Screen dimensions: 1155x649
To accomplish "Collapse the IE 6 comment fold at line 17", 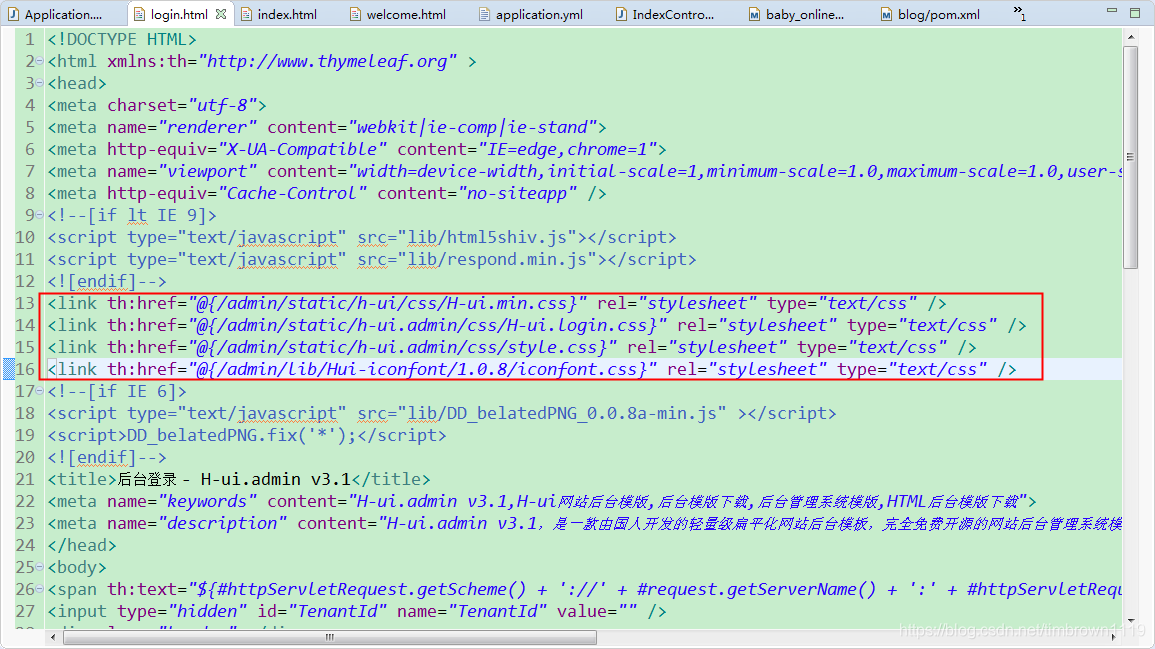I will [x=40, y=391].
